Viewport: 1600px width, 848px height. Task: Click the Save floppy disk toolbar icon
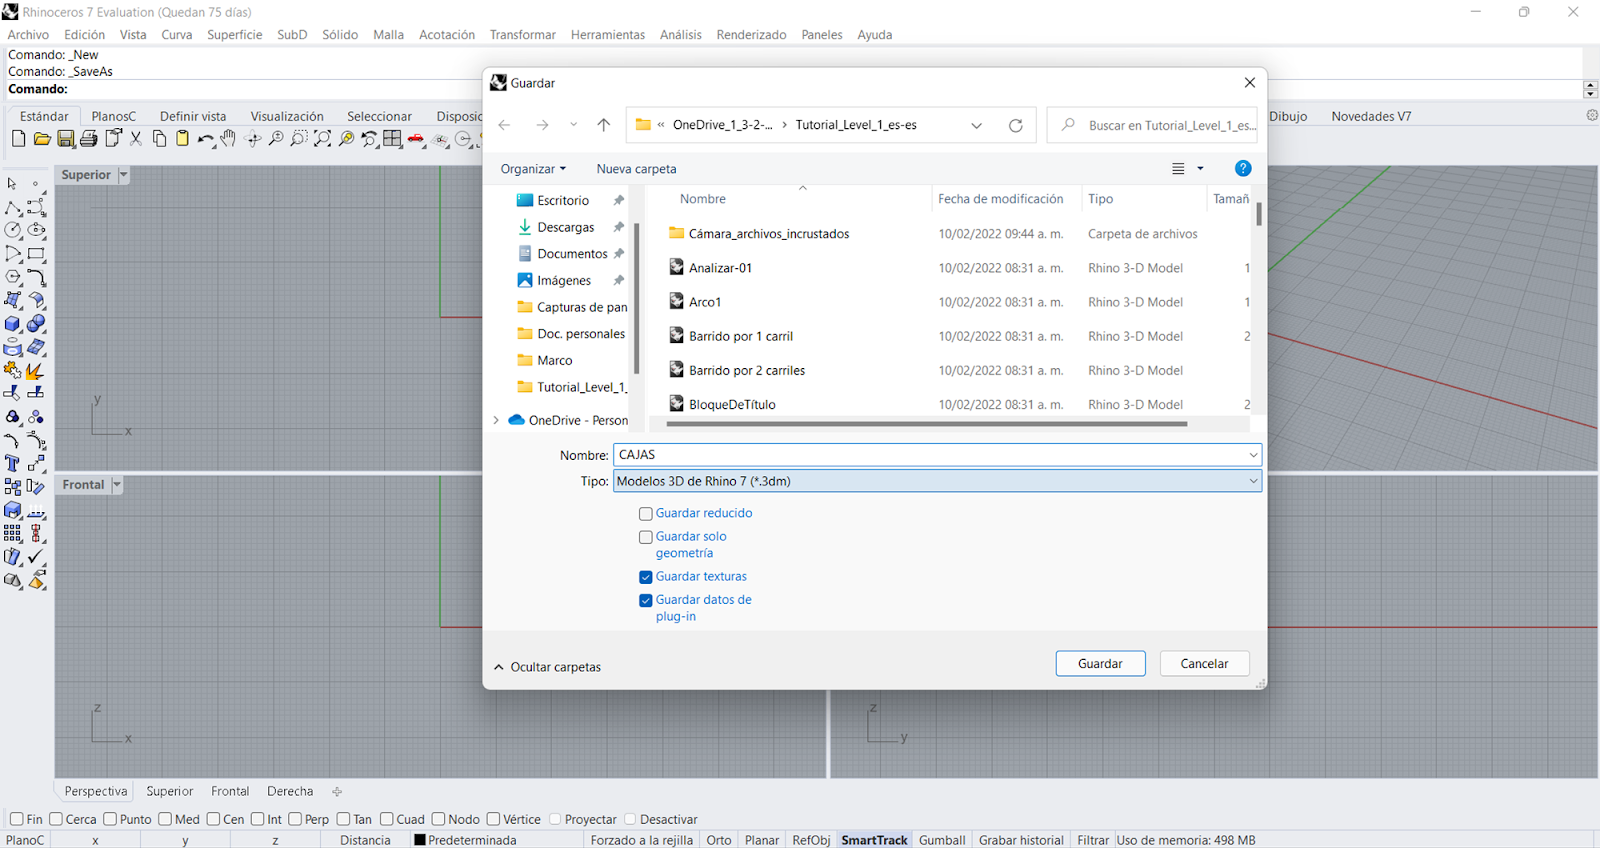[x=66, y=139]
